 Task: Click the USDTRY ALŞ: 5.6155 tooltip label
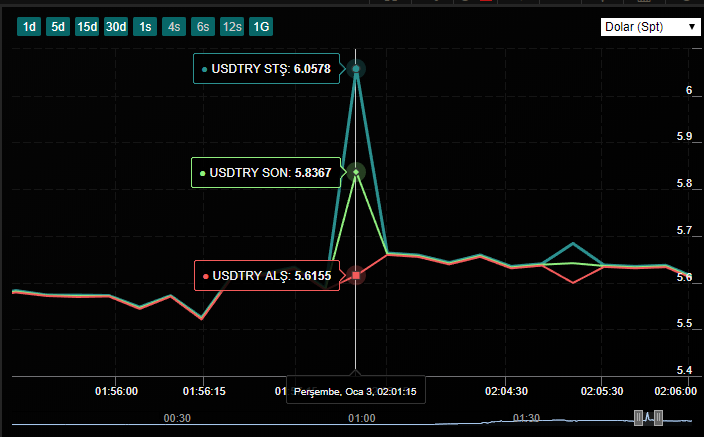(x=267, y=275)
